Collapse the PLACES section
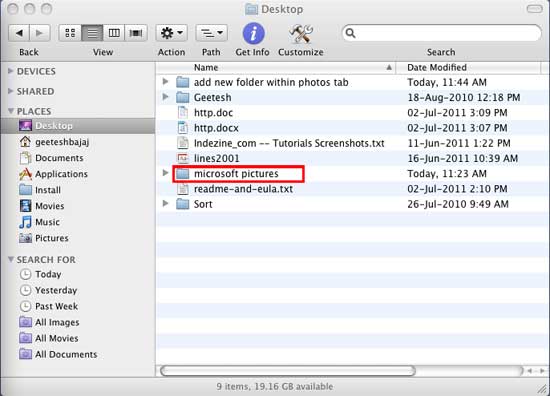 11,111
